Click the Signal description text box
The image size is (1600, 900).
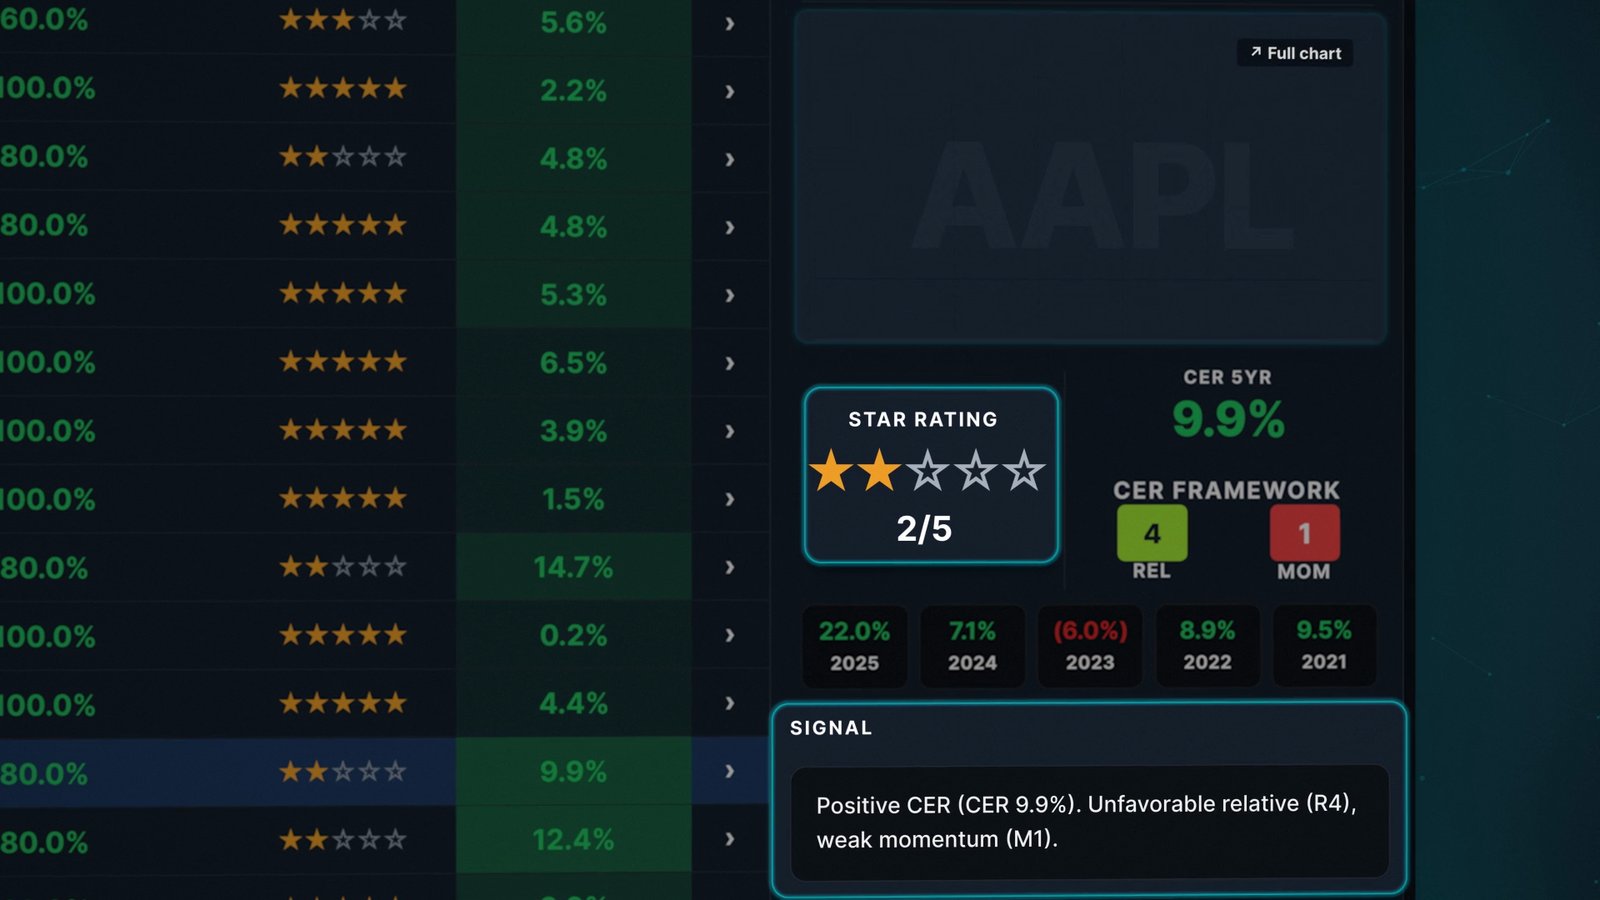click(1089, 822)
